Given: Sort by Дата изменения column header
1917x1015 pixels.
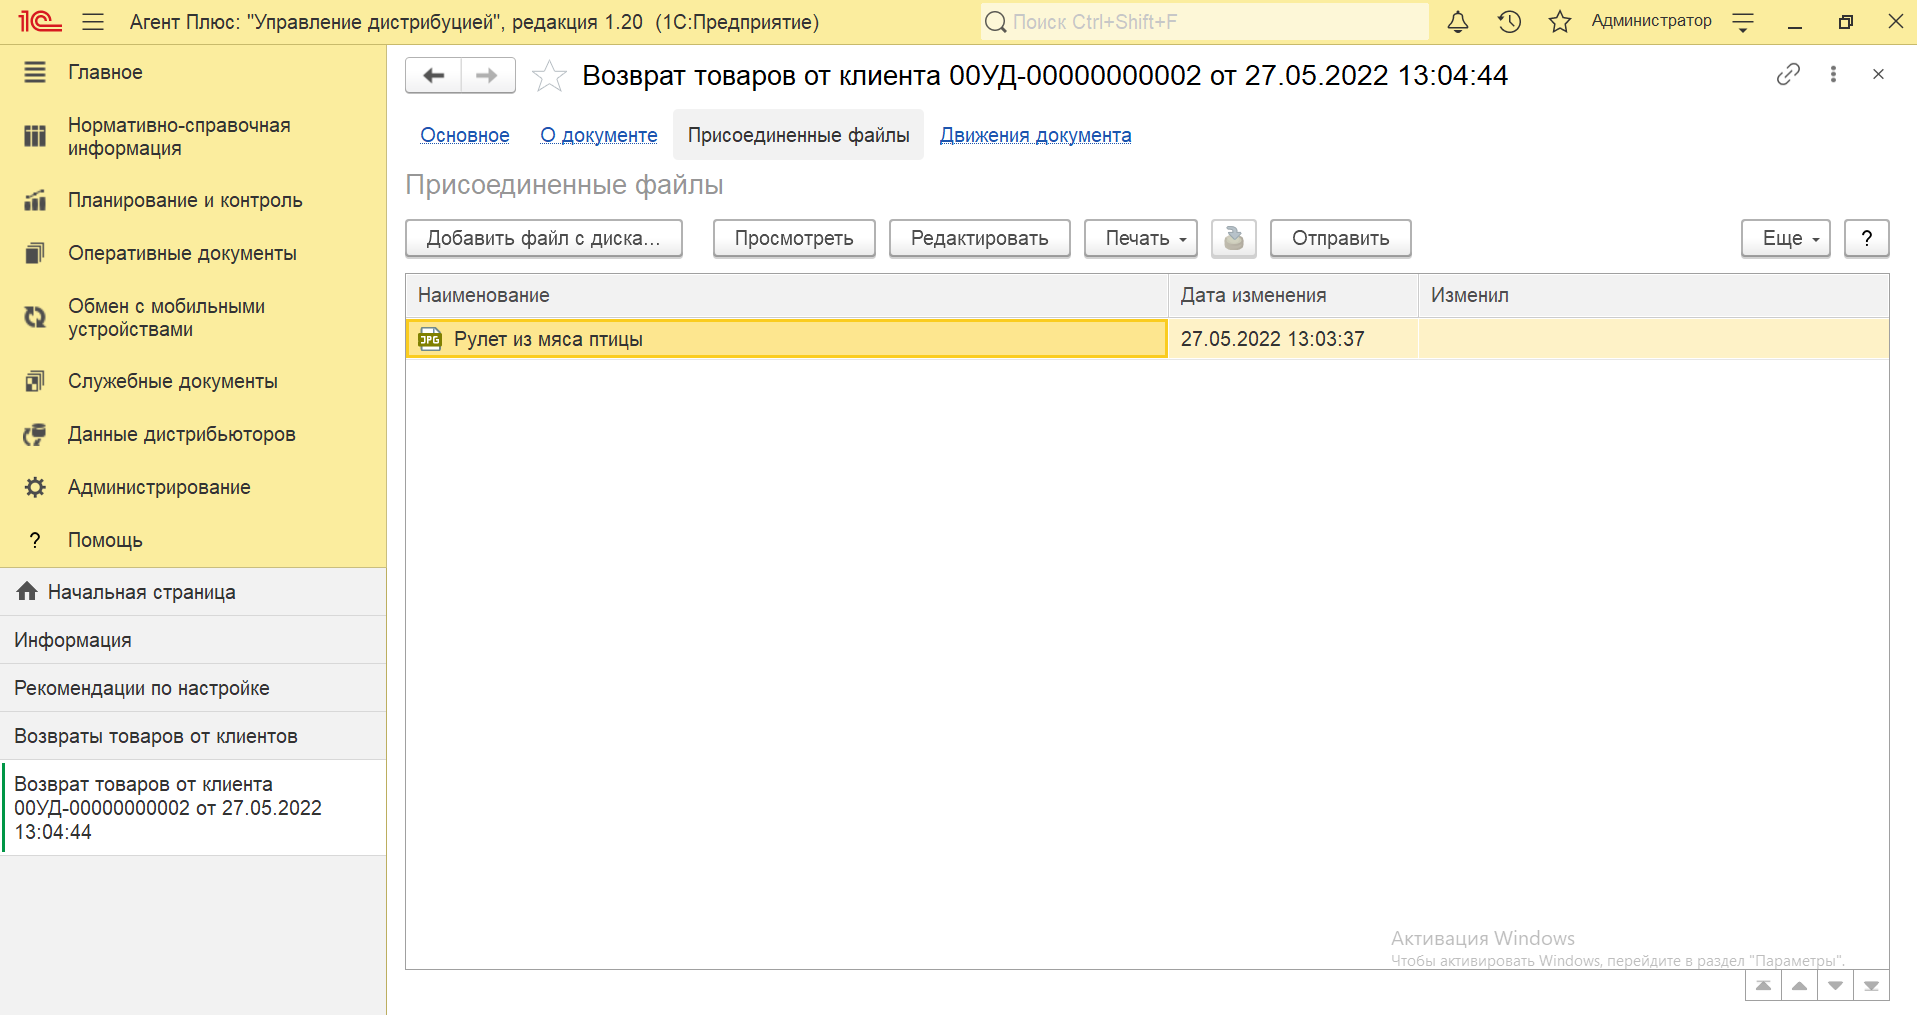Looking at the screenshot, I should tap(1293, 295).
